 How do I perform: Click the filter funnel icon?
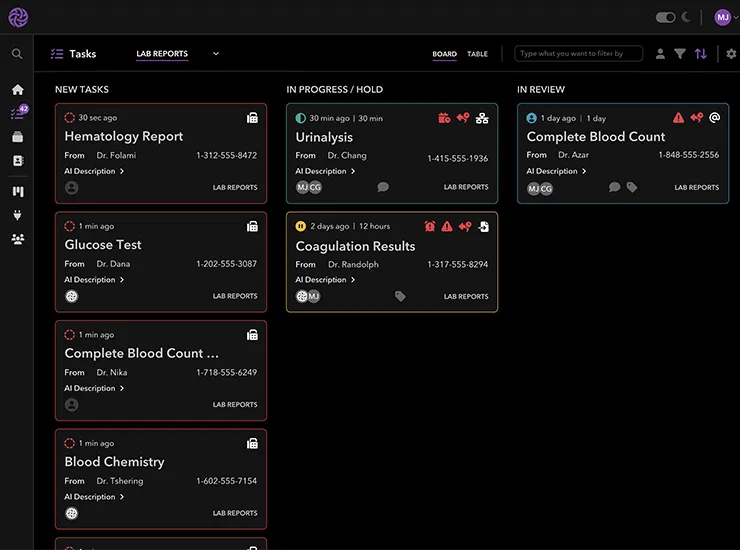pos(680,54)
